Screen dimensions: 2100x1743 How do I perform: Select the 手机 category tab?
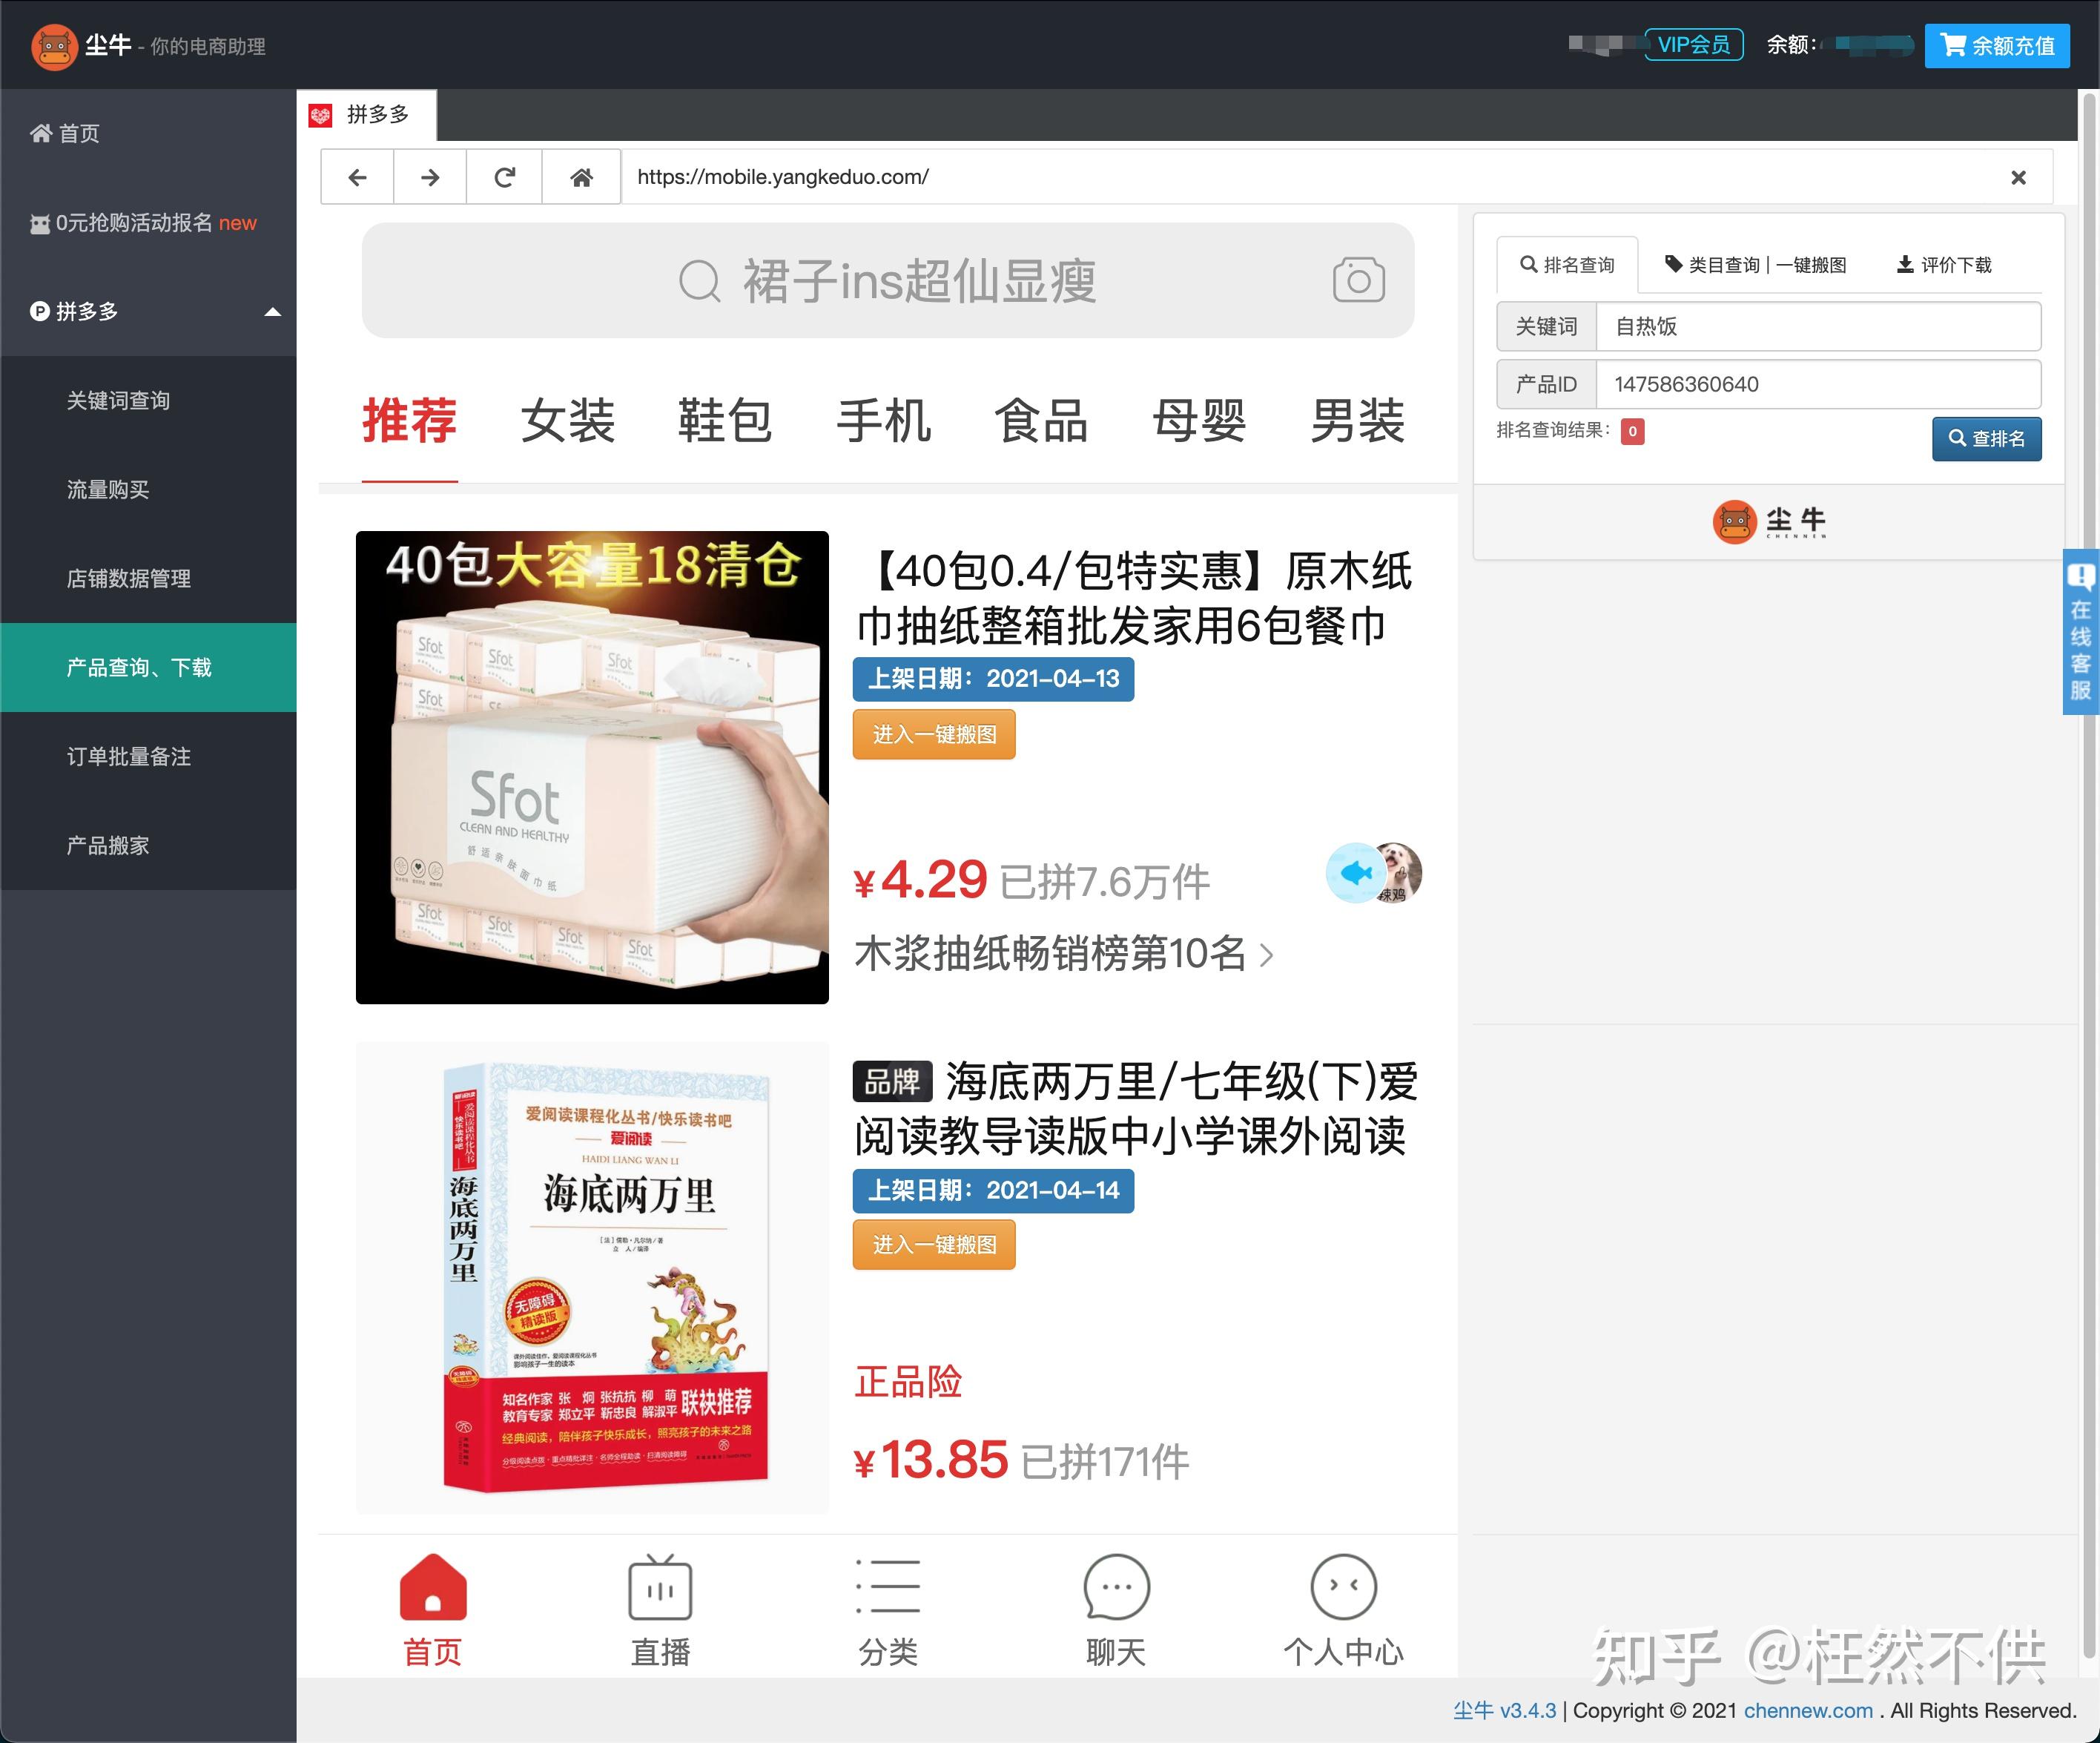click(x=883, y=421)
